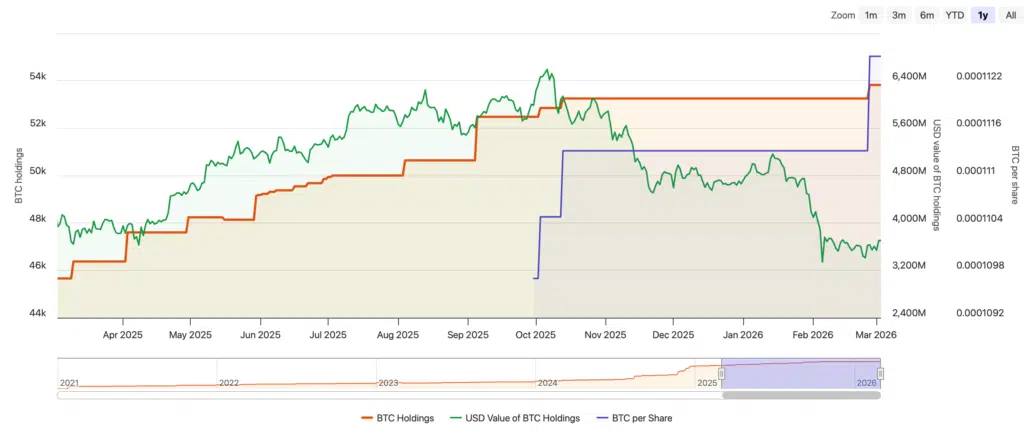Viewport: 1024px width, 432px height.
Task: Select 2023 in the range navigator
Action: point(389,383)
